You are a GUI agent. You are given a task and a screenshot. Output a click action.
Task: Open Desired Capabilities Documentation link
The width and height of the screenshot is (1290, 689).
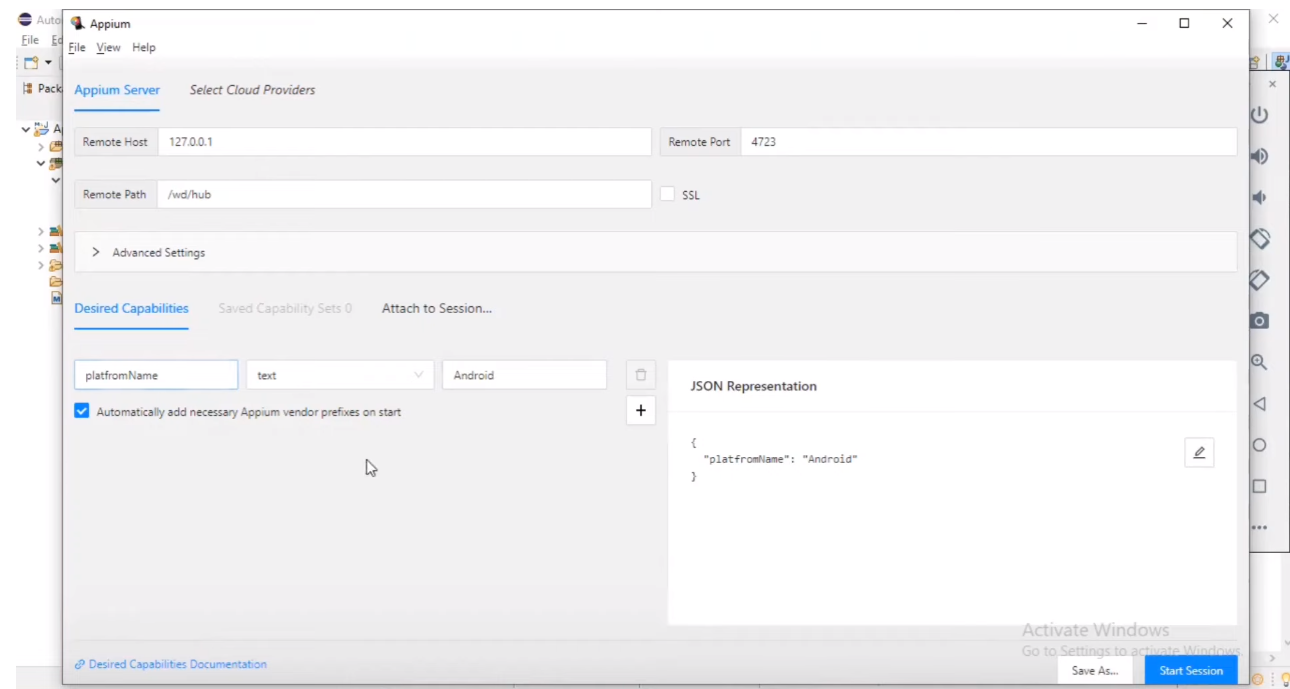tap(171, 664)
